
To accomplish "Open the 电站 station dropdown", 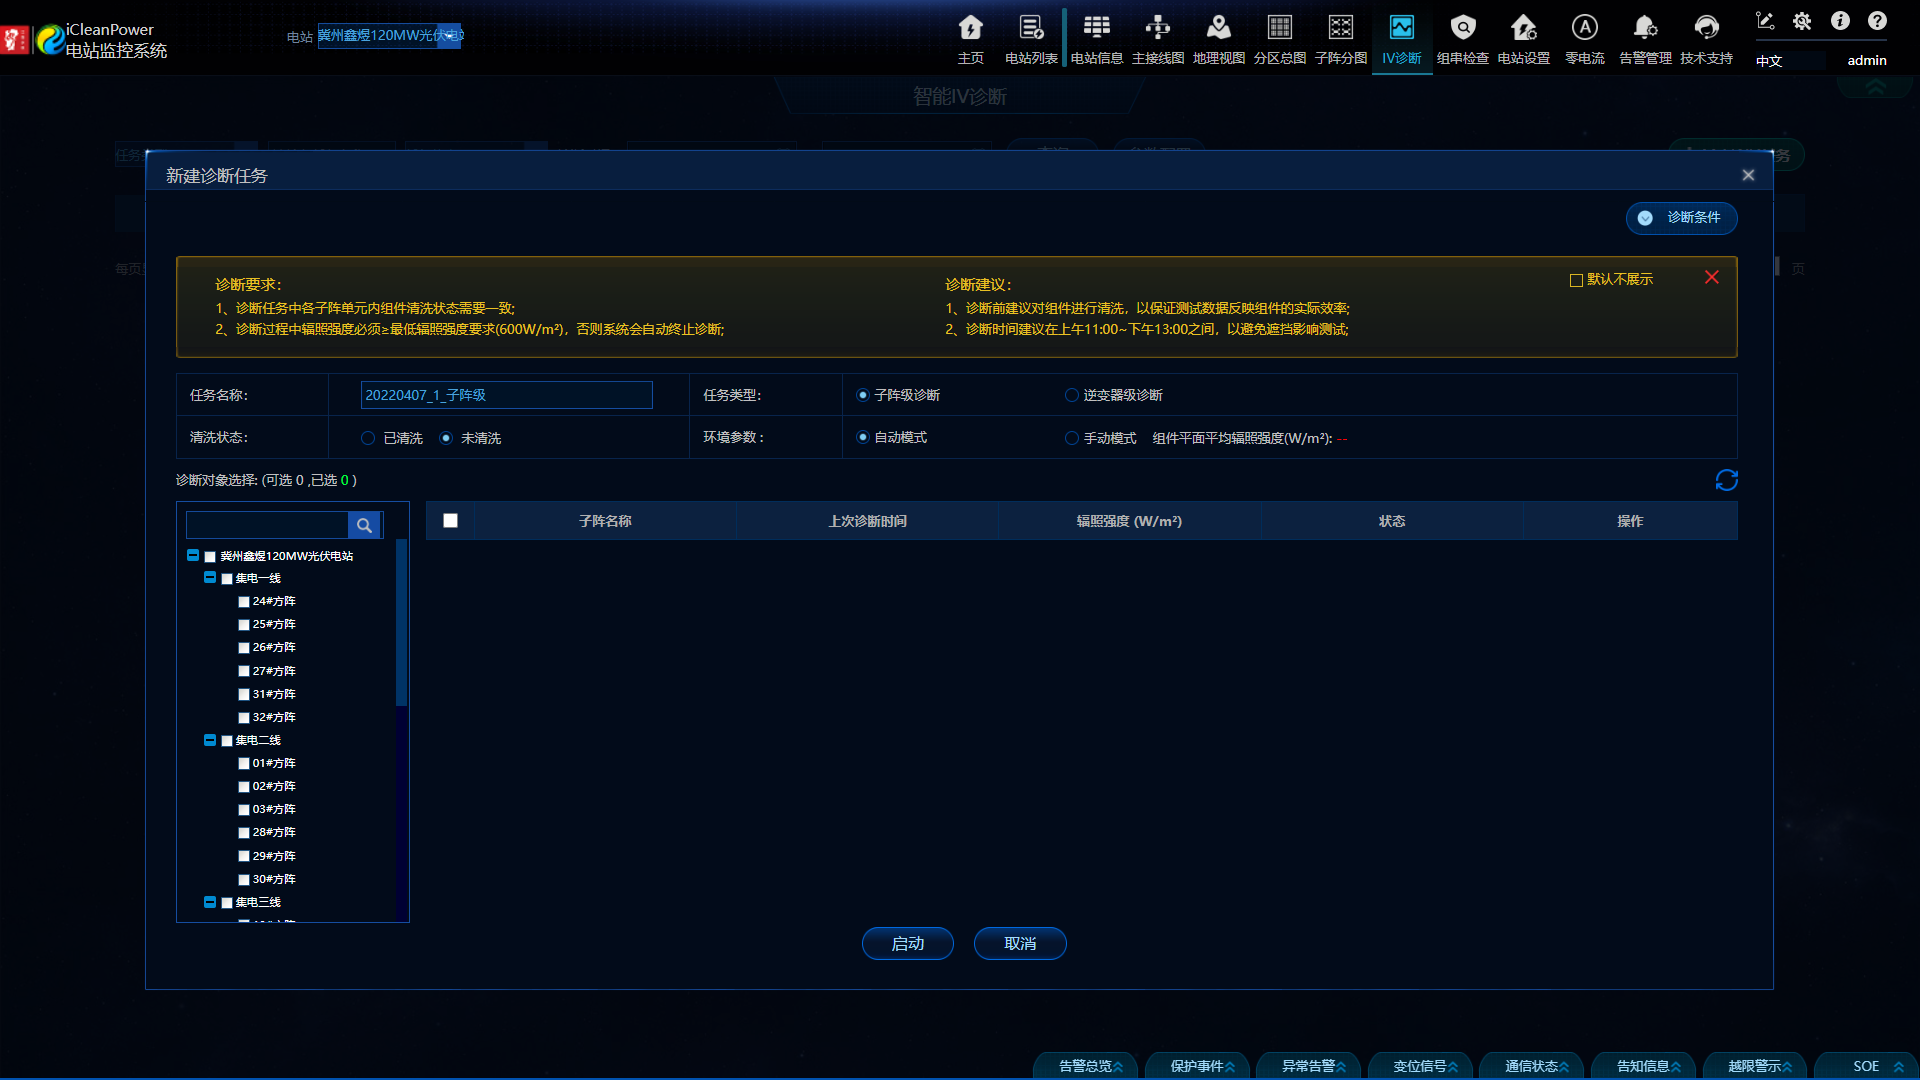I will (x=389, y=36).
